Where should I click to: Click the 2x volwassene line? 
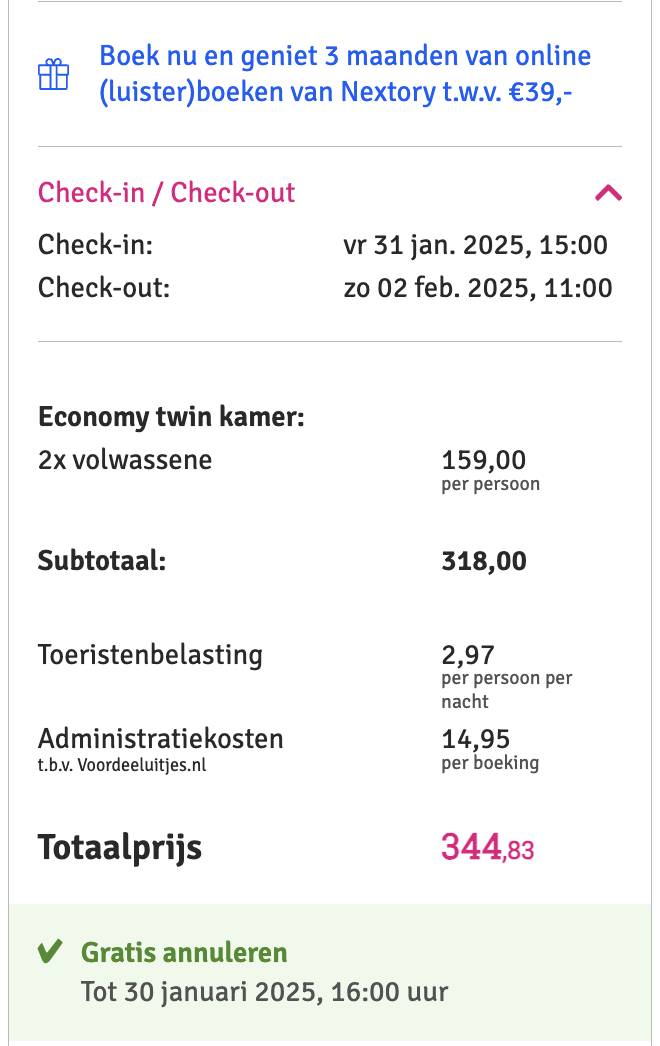point(125,460)
